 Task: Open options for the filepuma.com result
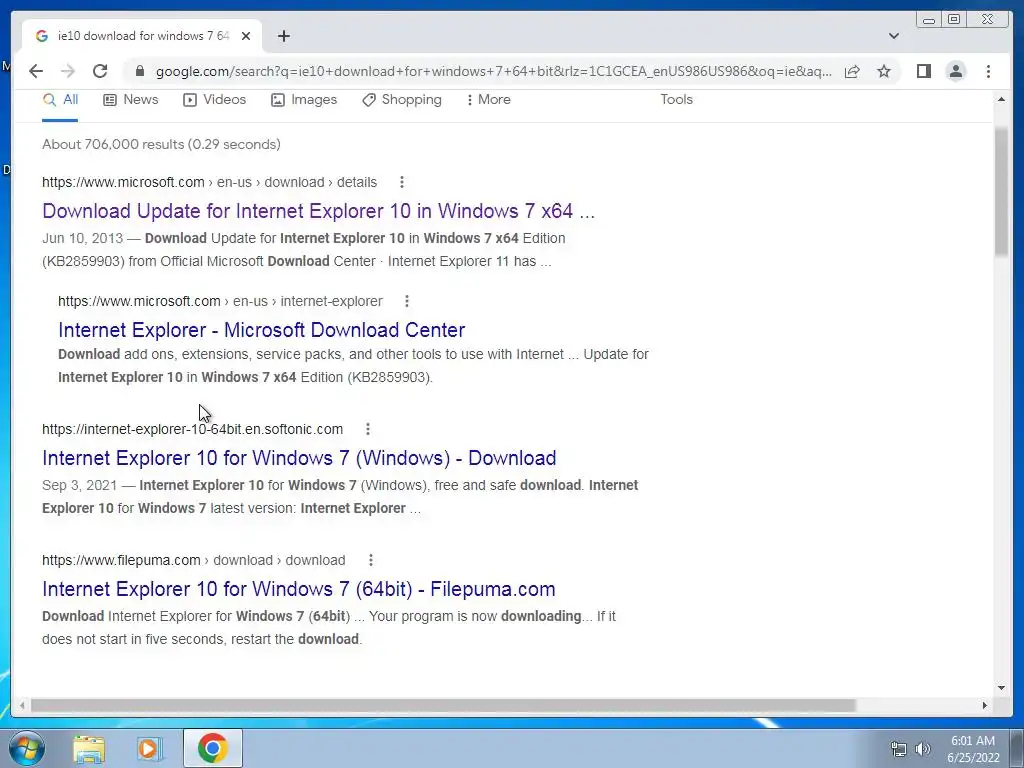[371, 560]
